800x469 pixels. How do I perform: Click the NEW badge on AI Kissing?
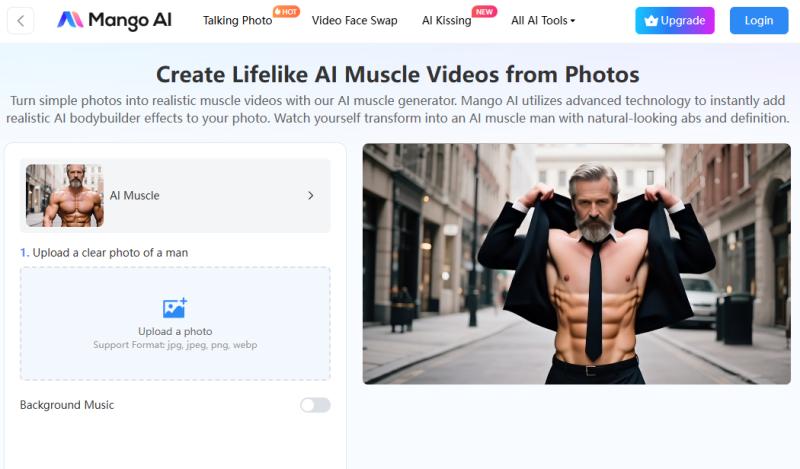pyautogui.click(x=485, y=12)
